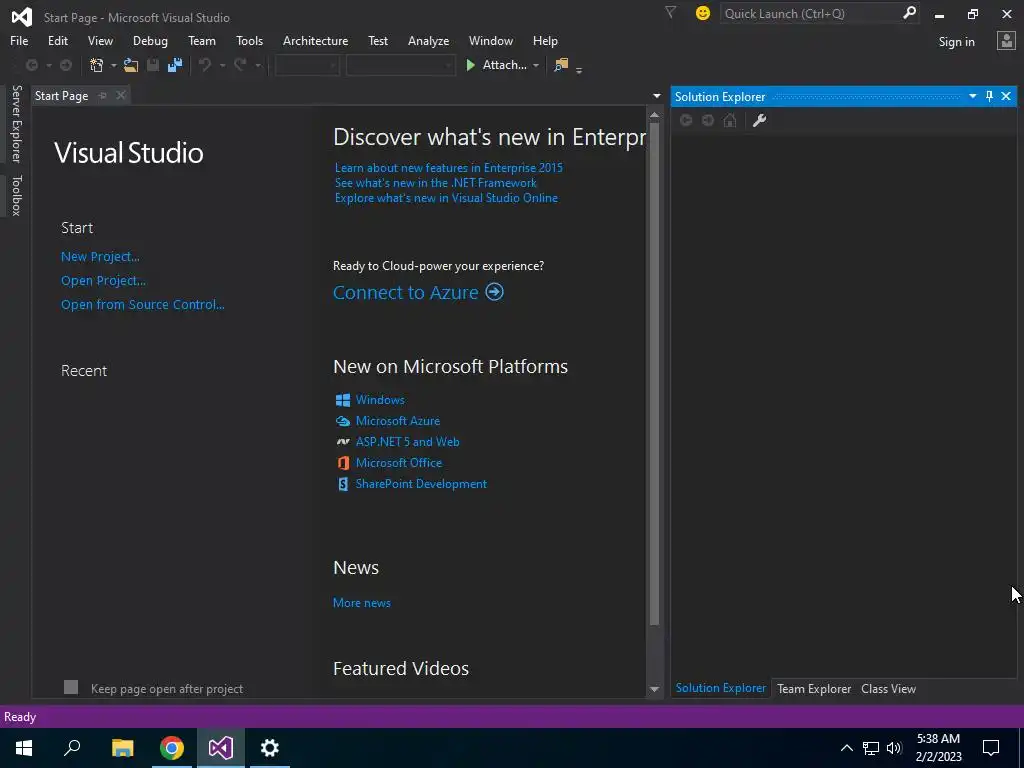1024x768 pixels.
Task: Click the Connect to Azure arrow icon
Action: [494, 291]
